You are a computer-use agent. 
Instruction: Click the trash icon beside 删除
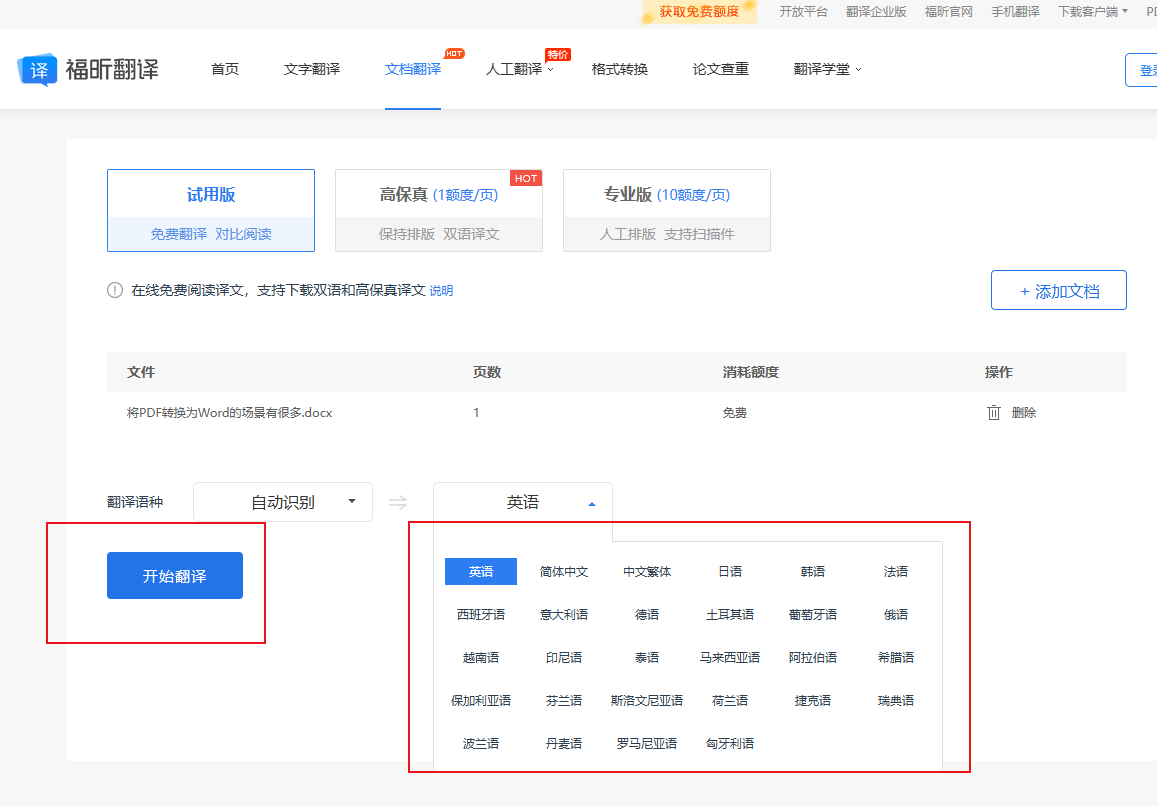[993, 413]
